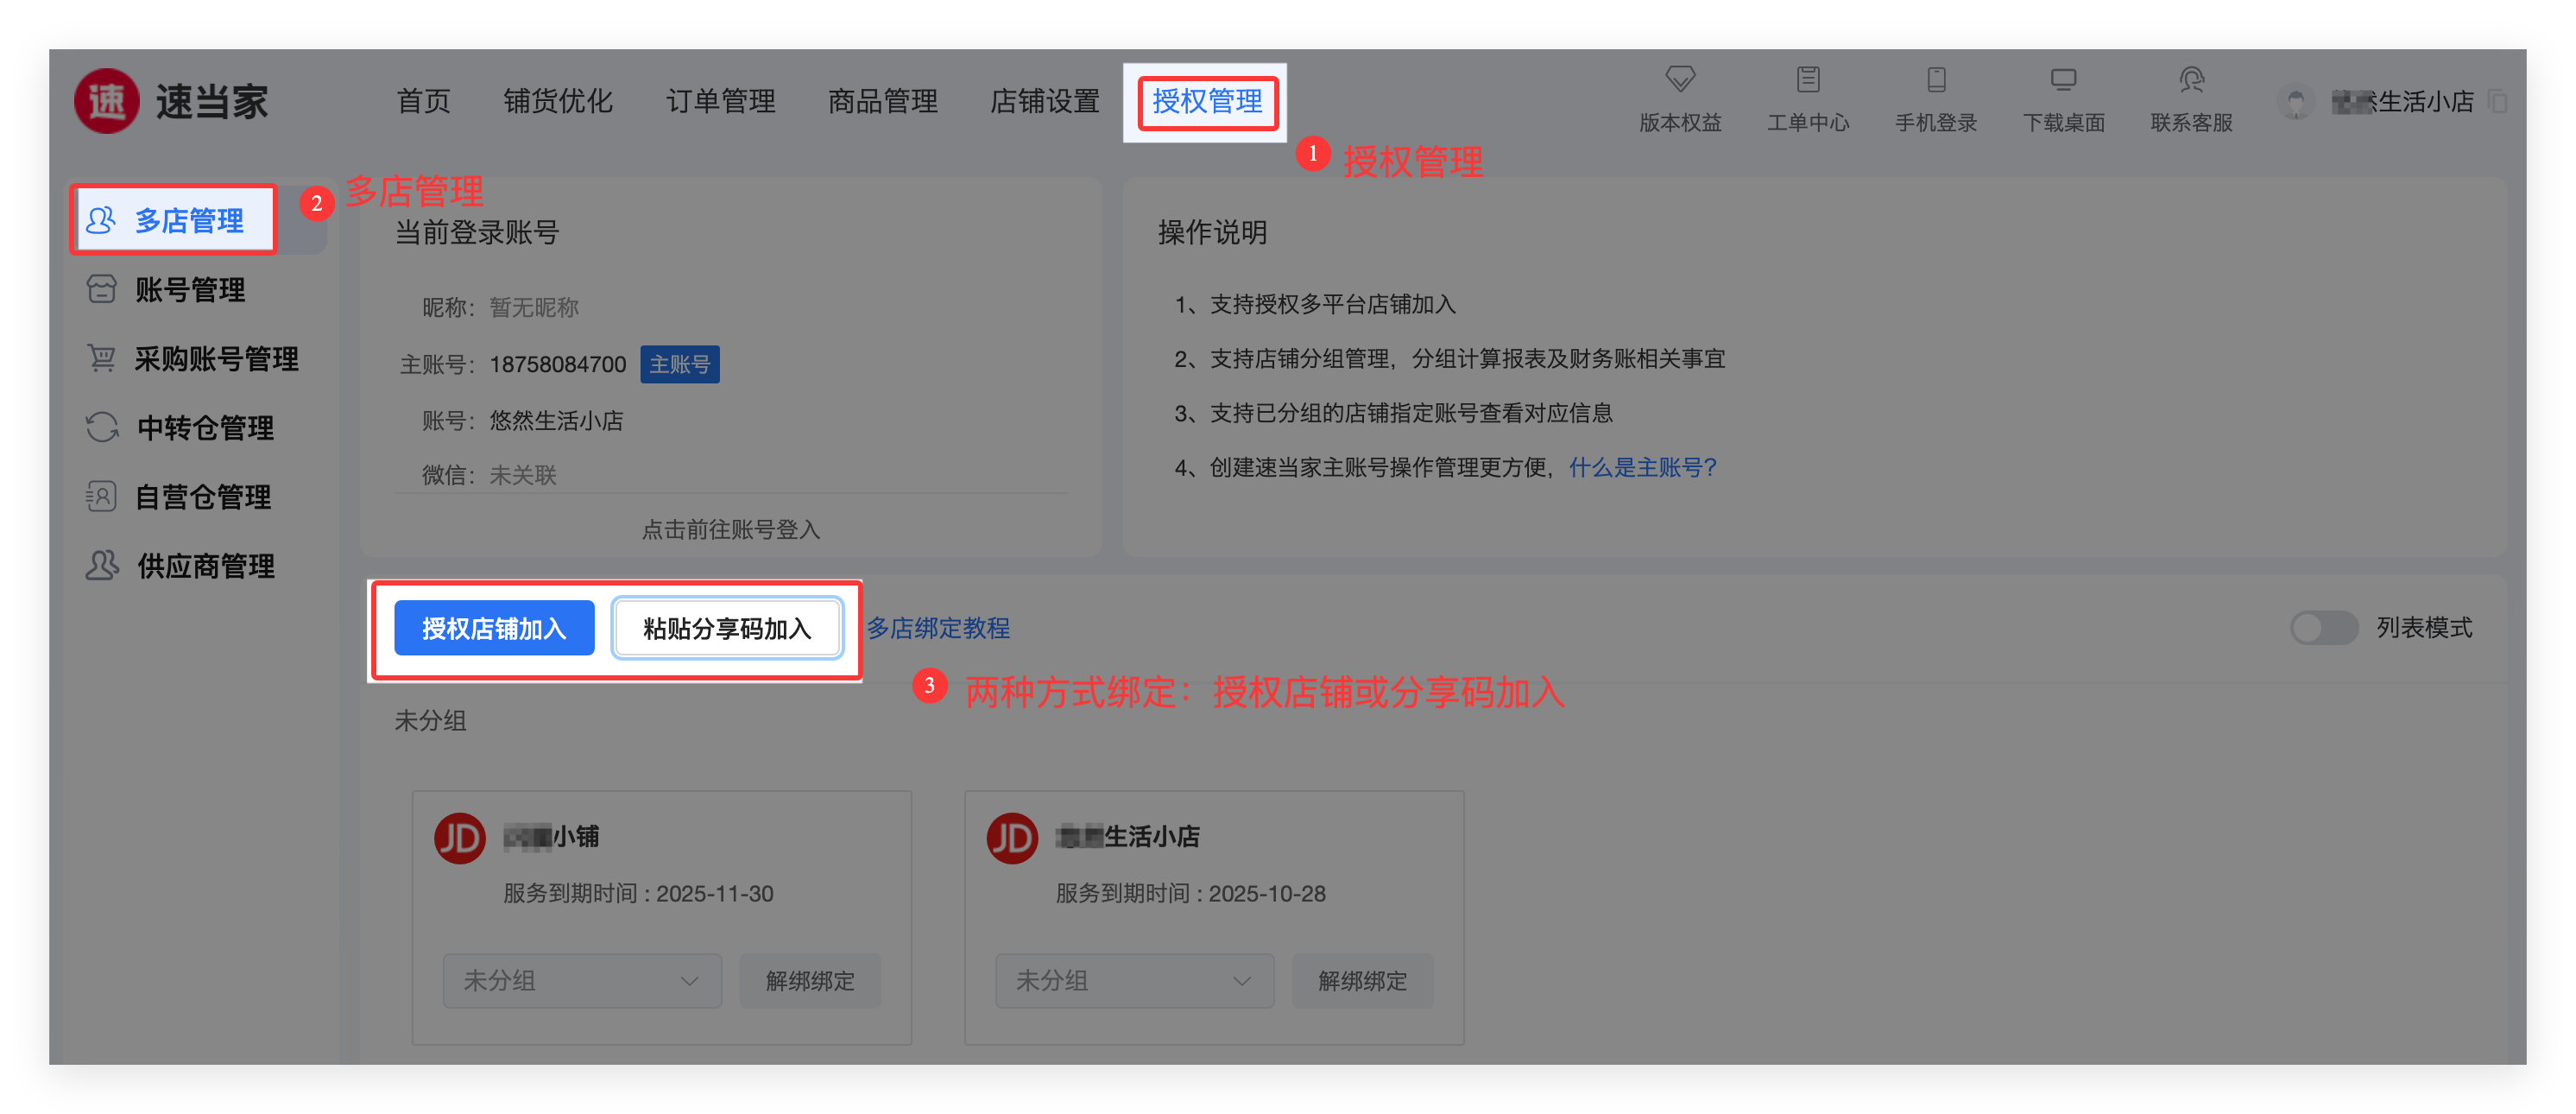Image resolution: width=2576 pixels, height=1114 pixels.
Task: Click the copy icon beside account name
Action: click(2498, 101)
